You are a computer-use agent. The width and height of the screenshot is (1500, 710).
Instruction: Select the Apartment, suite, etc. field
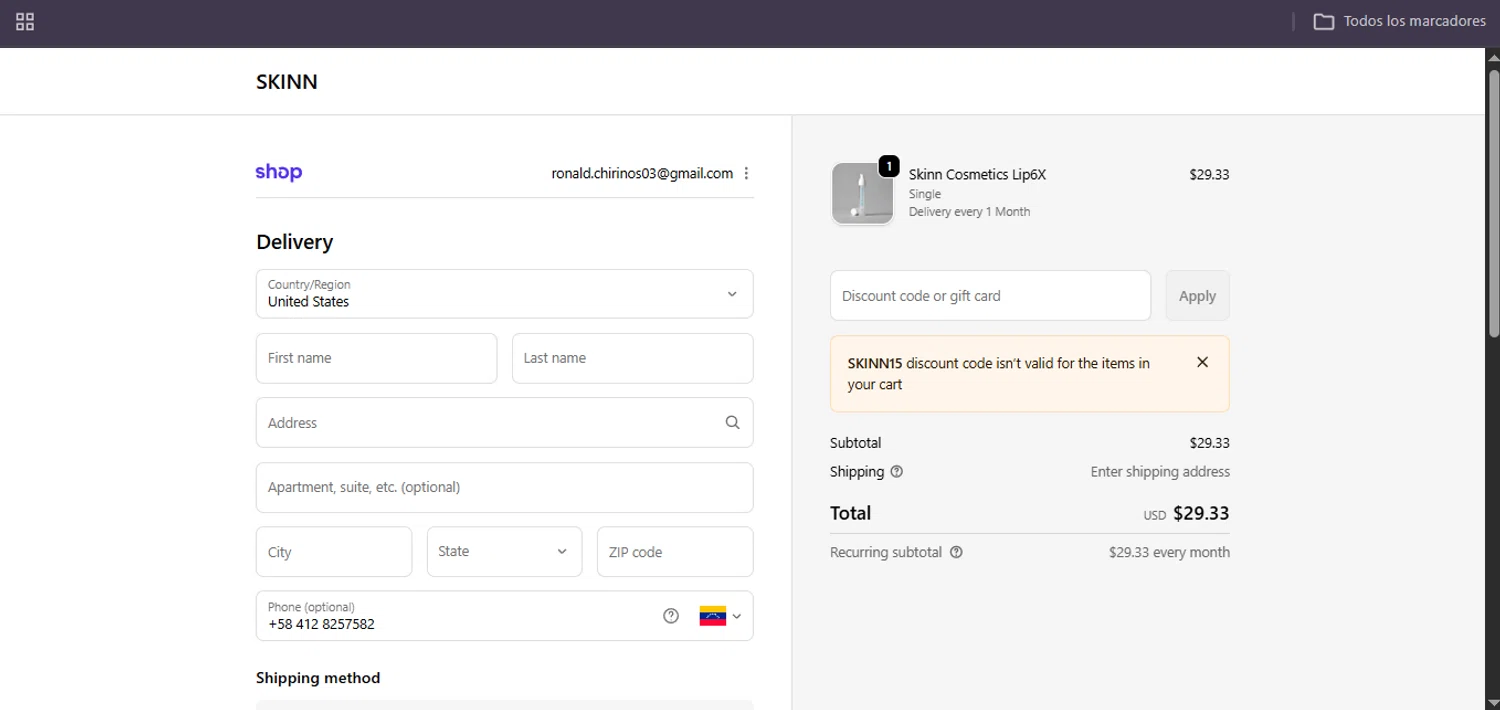point(505,488)
